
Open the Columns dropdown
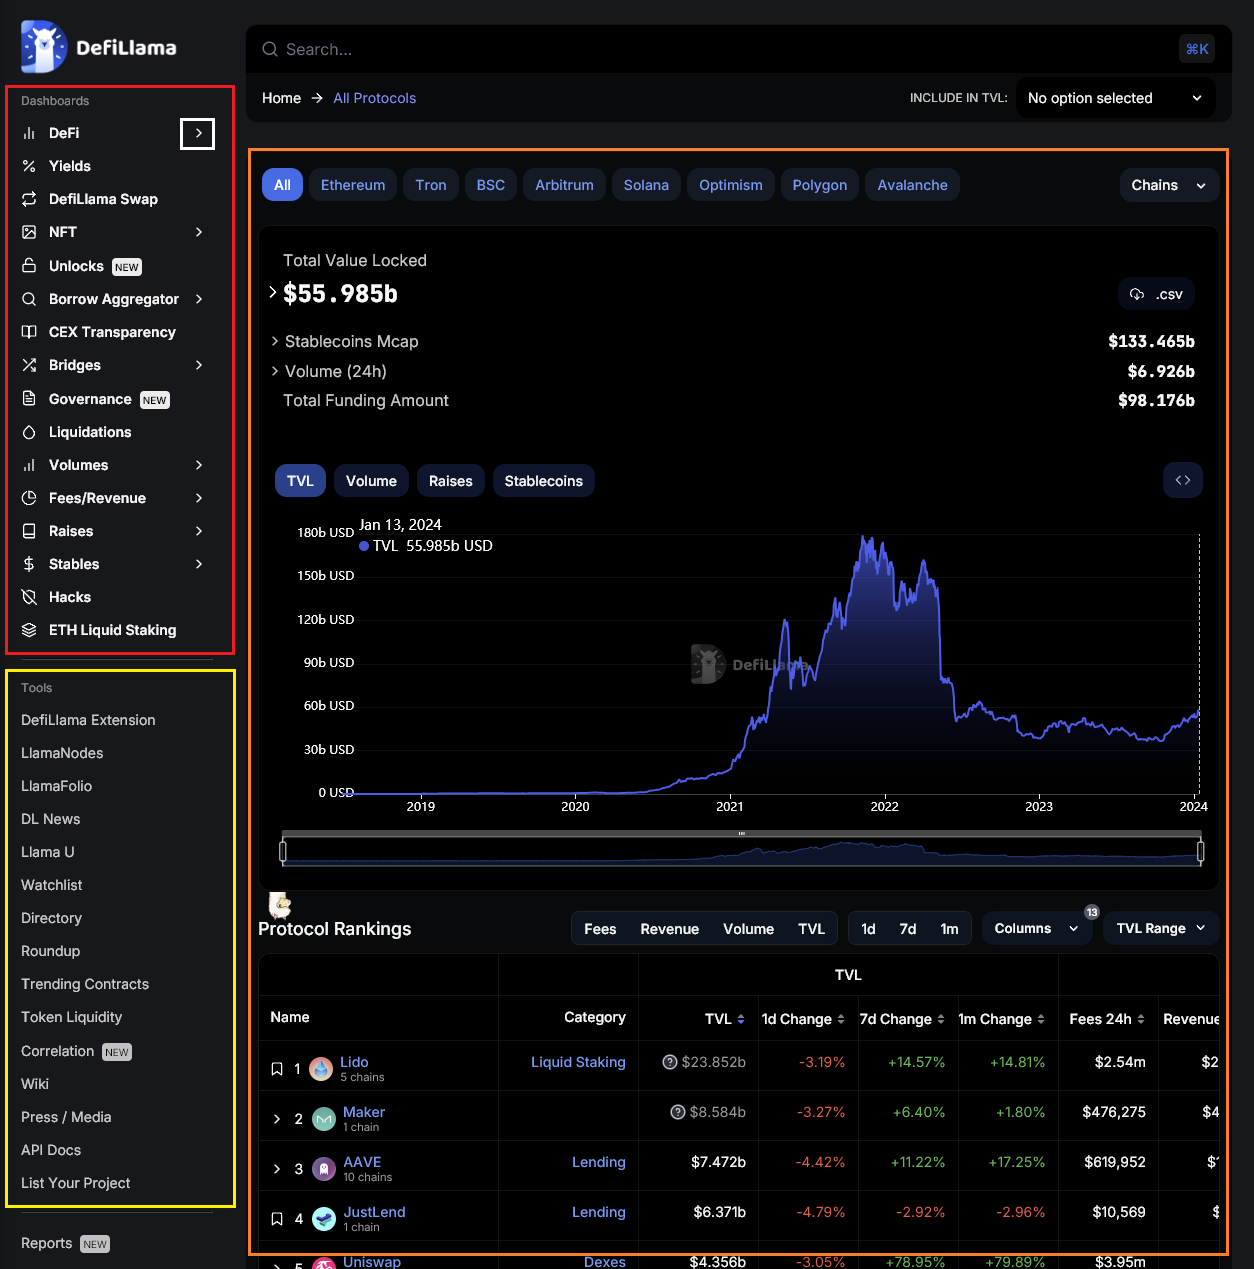[1037, 928]
